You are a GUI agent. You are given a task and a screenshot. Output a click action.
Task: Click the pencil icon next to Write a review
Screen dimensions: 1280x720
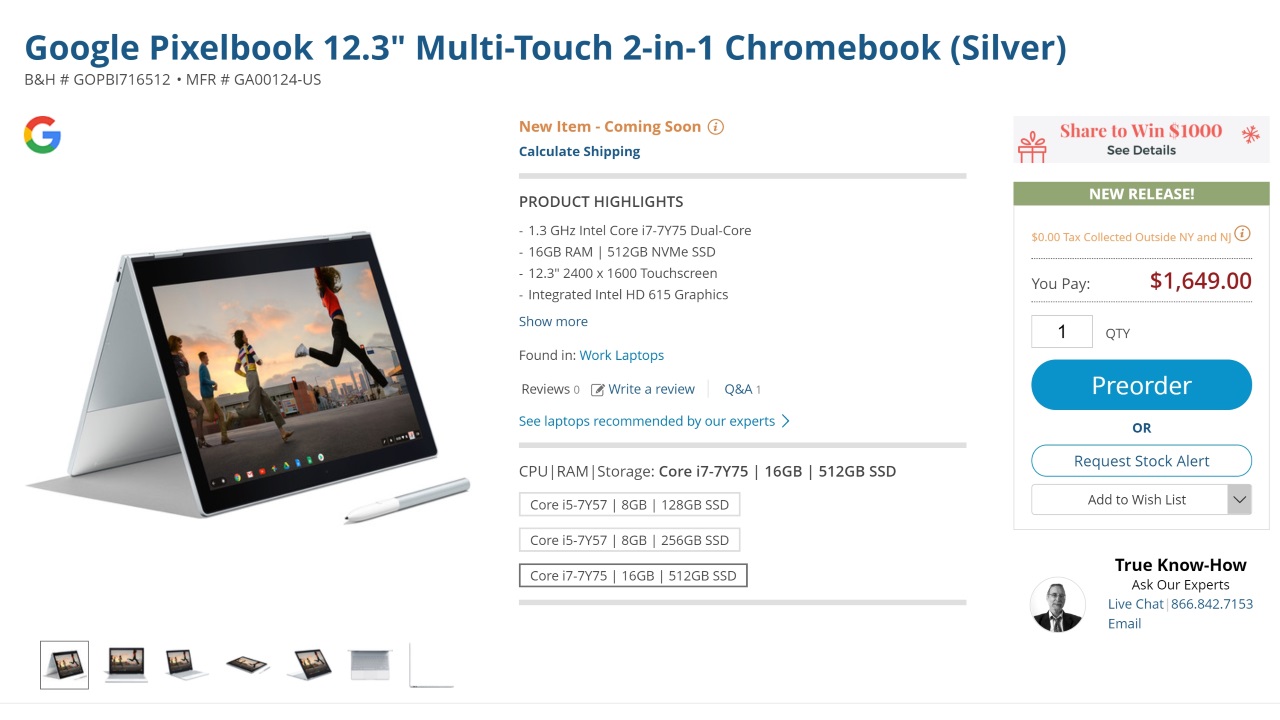(x=598, y=390)
